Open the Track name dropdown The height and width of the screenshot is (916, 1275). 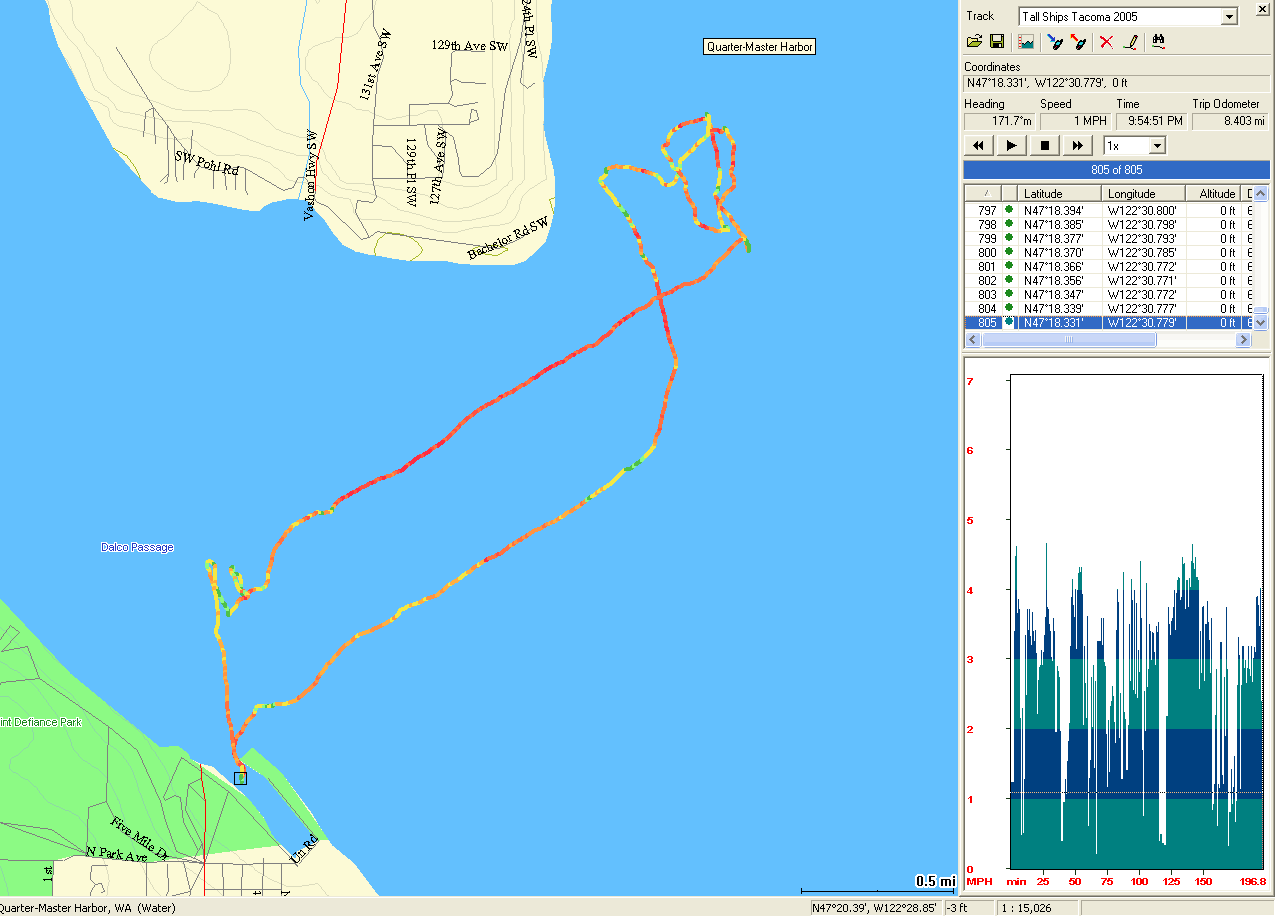pyautogui.click(x=1229, y=17)
